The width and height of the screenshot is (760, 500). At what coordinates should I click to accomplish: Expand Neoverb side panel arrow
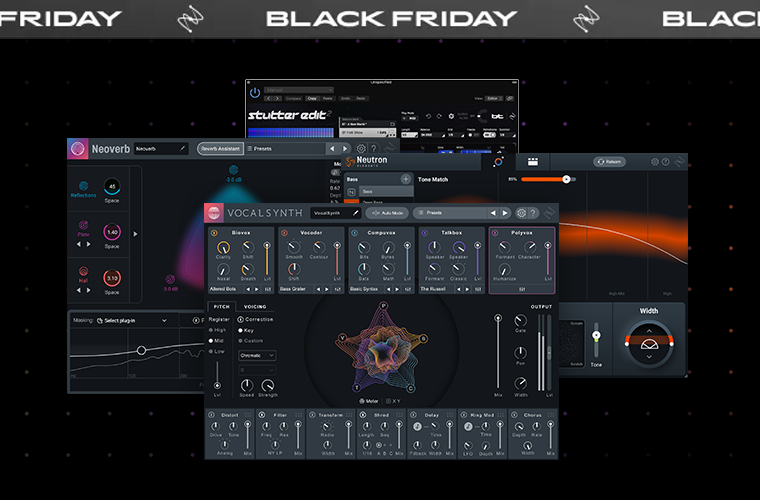tap(135, 234)
